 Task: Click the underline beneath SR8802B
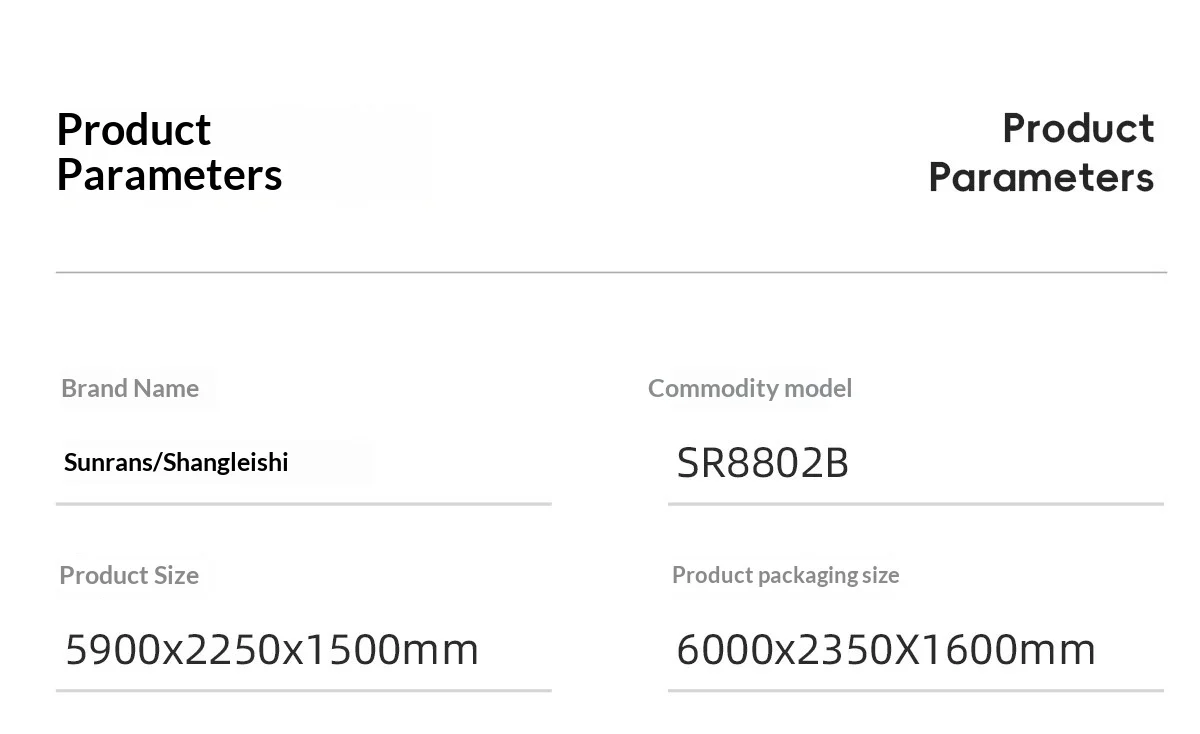click(x=916, y=504)
